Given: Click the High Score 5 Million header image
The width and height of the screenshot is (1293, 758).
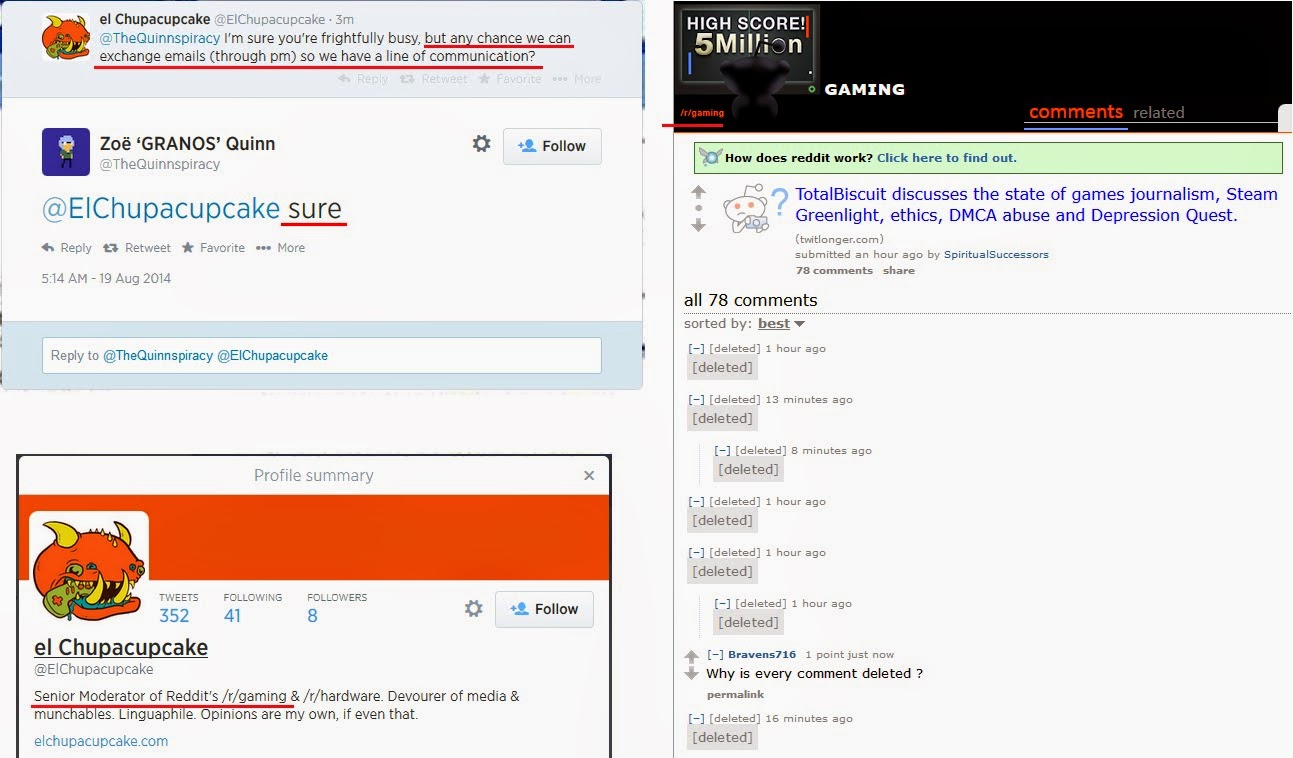Looking at the screenshot, I should click(748, 45).
